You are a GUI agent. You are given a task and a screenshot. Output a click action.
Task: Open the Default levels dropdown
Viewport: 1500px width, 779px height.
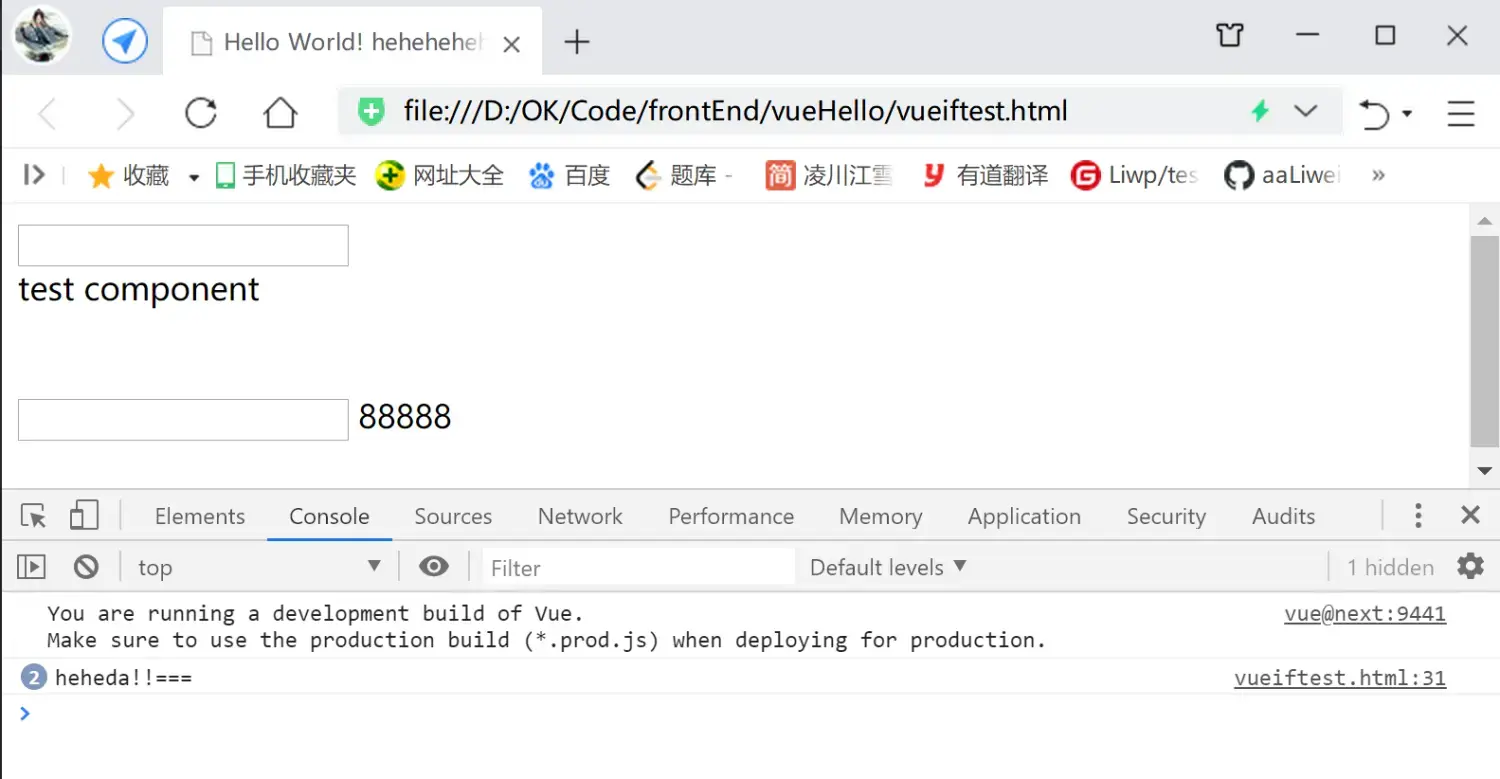pyautogui.click(x=888, y=567)
